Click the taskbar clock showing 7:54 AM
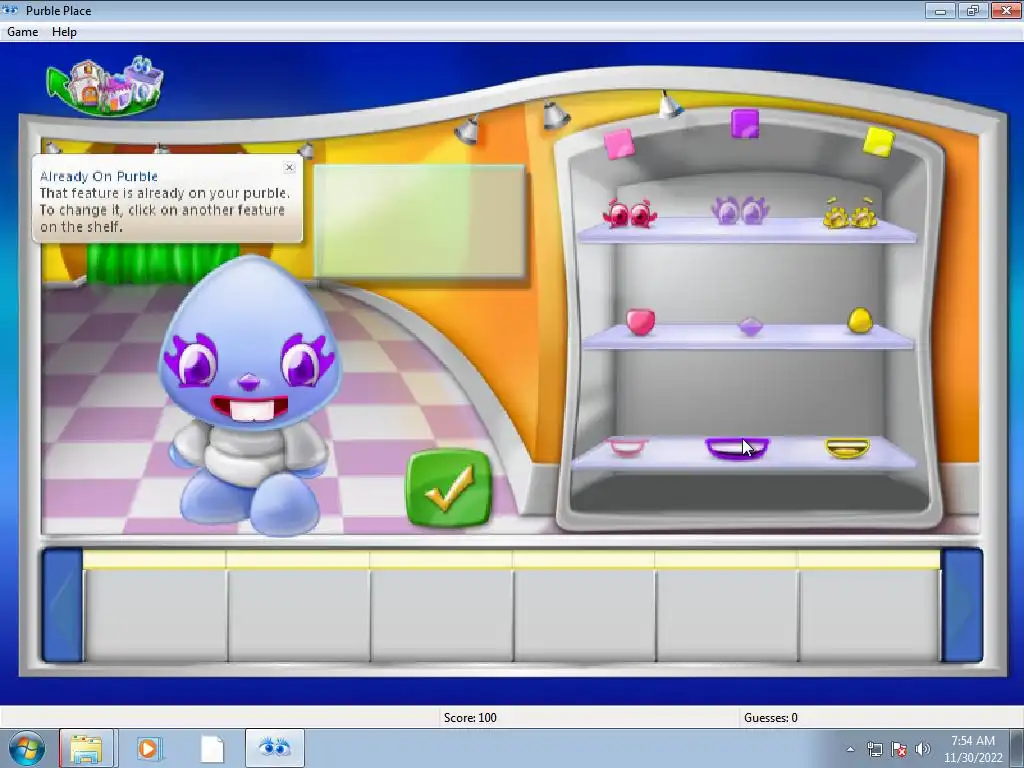The image size is (1024, 768). 973,748
